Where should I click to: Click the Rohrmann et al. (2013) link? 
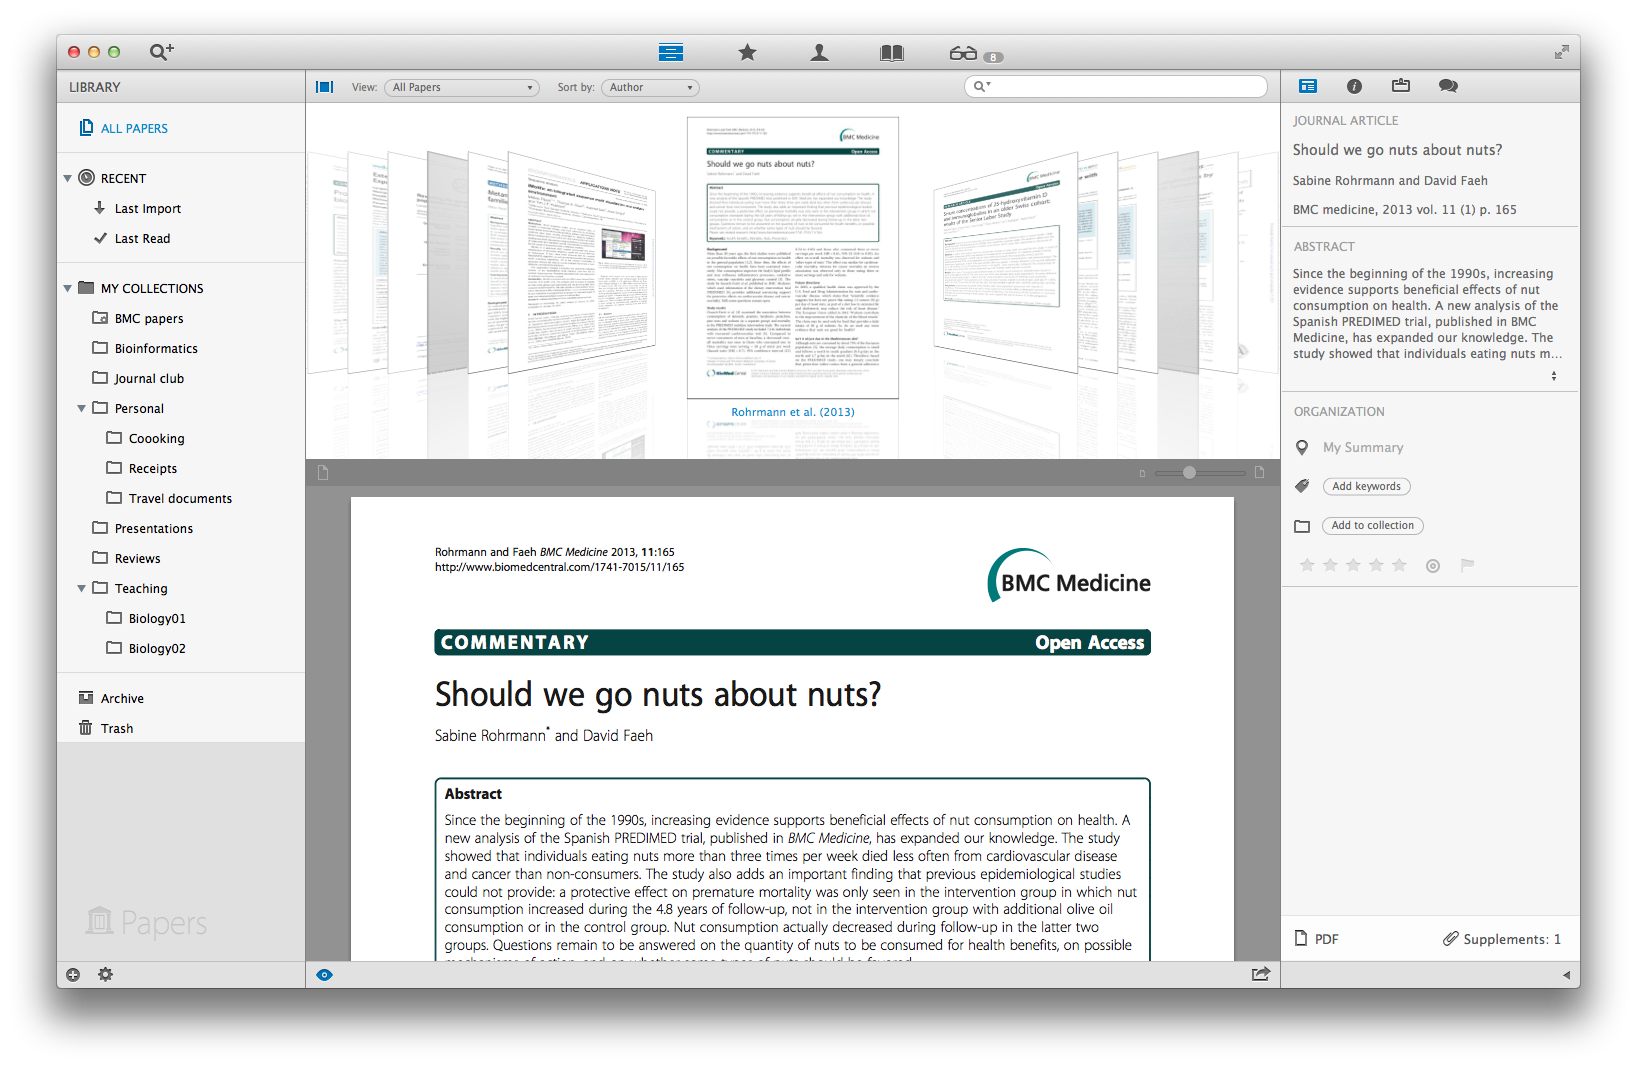(793, 412)
